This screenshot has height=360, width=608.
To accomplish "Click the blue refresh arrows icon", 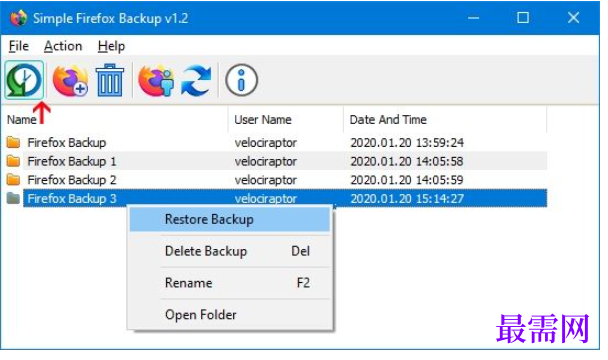I will (x=196, y=80).
